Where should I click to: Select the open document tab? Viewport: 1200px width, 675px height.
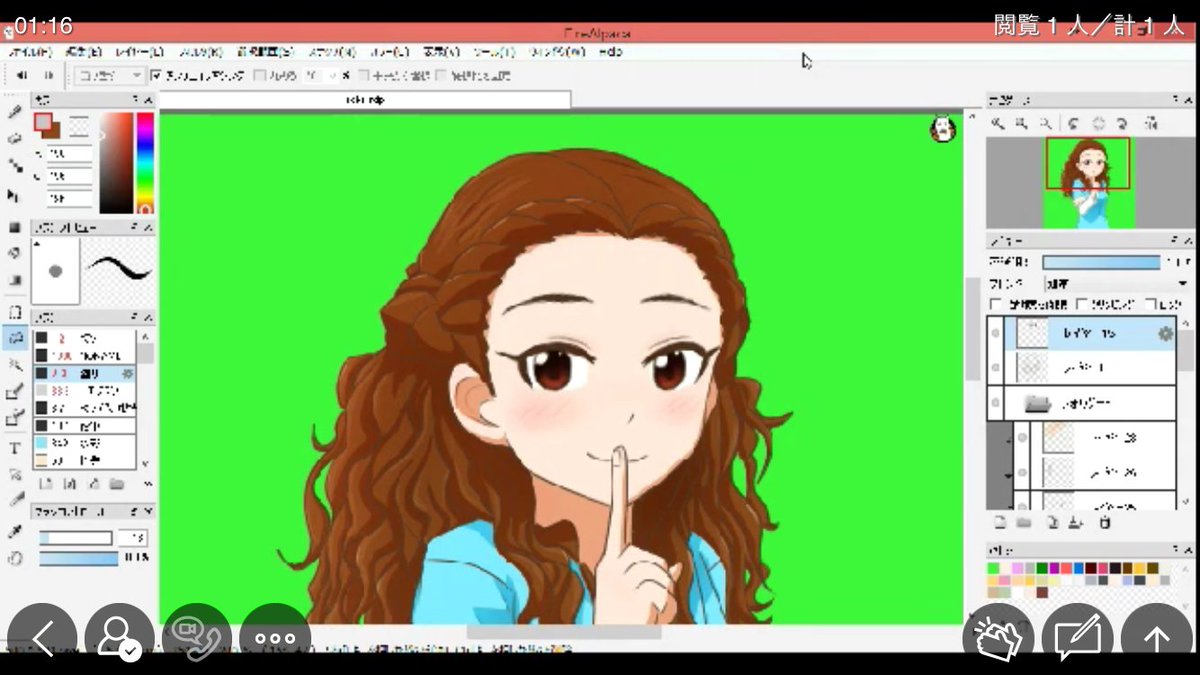coord(365,100)
